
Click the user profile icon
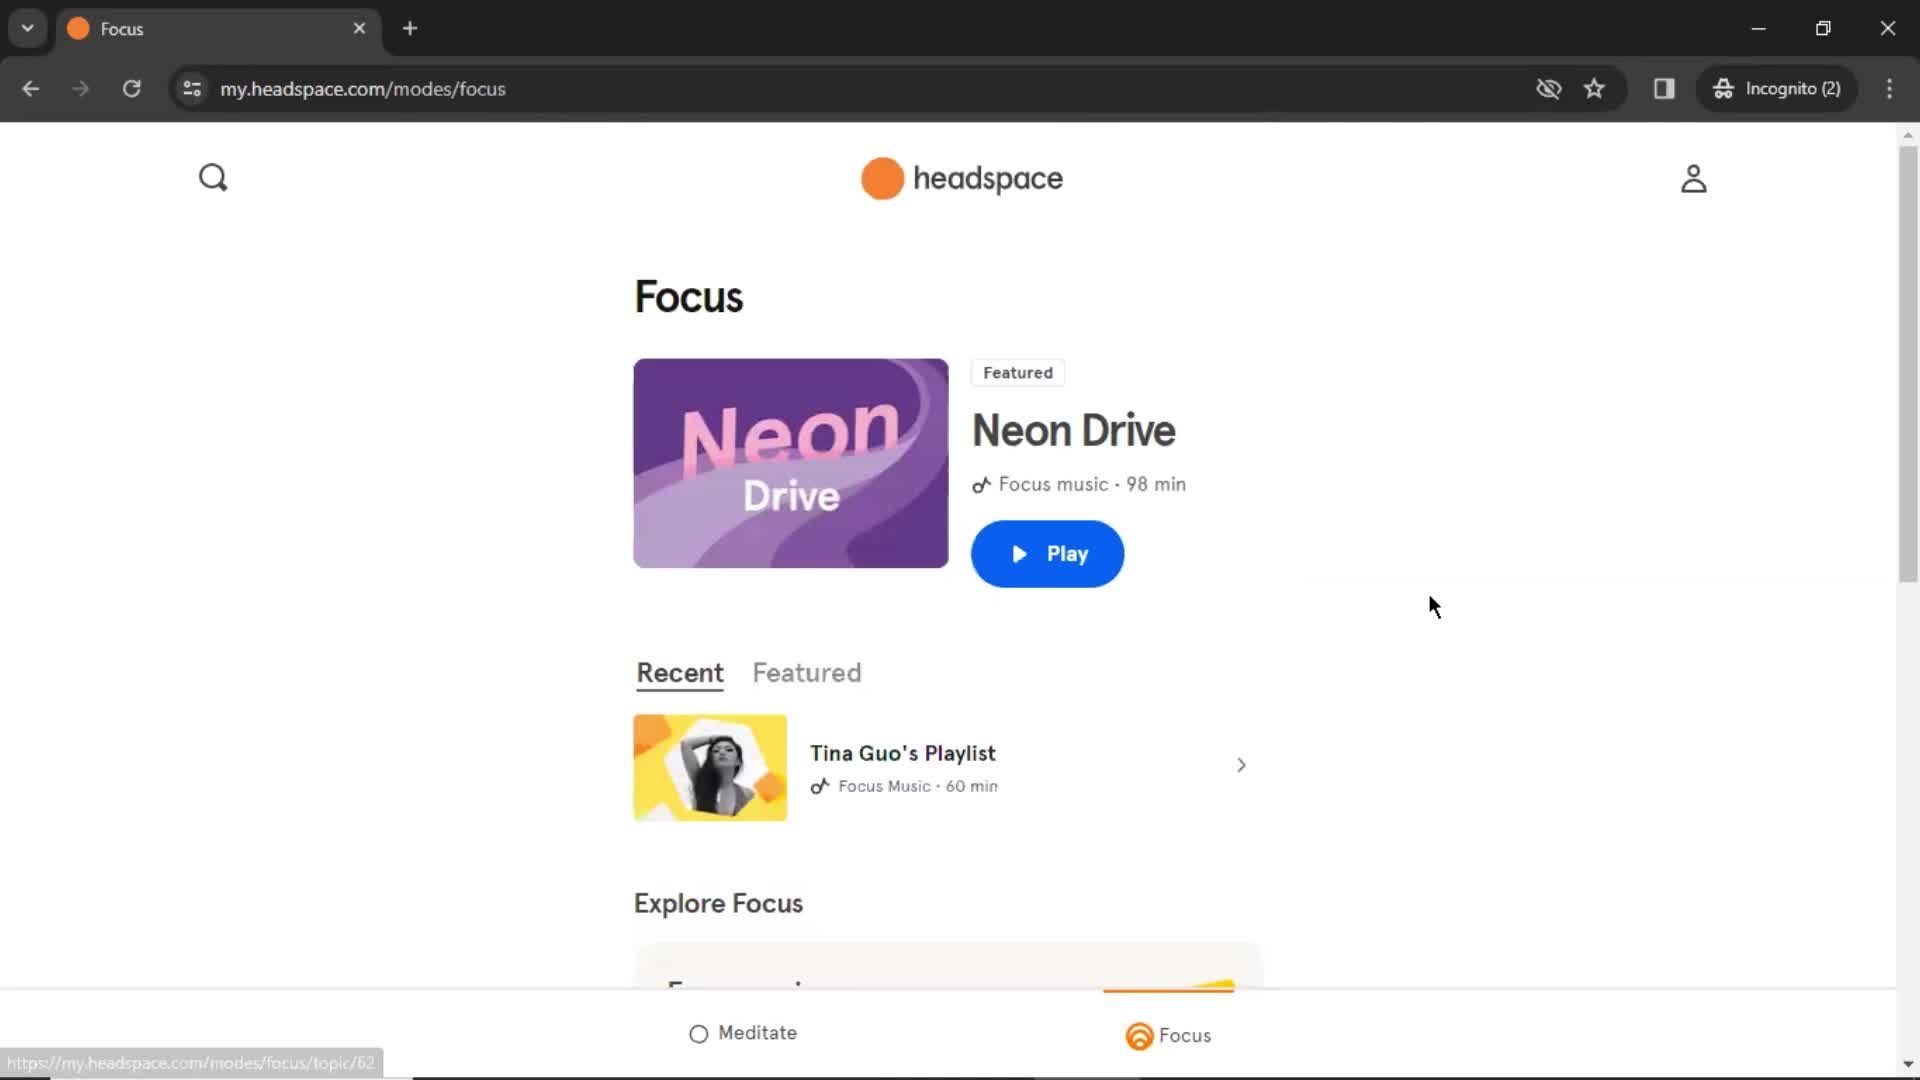click(x=1695, y=178)
